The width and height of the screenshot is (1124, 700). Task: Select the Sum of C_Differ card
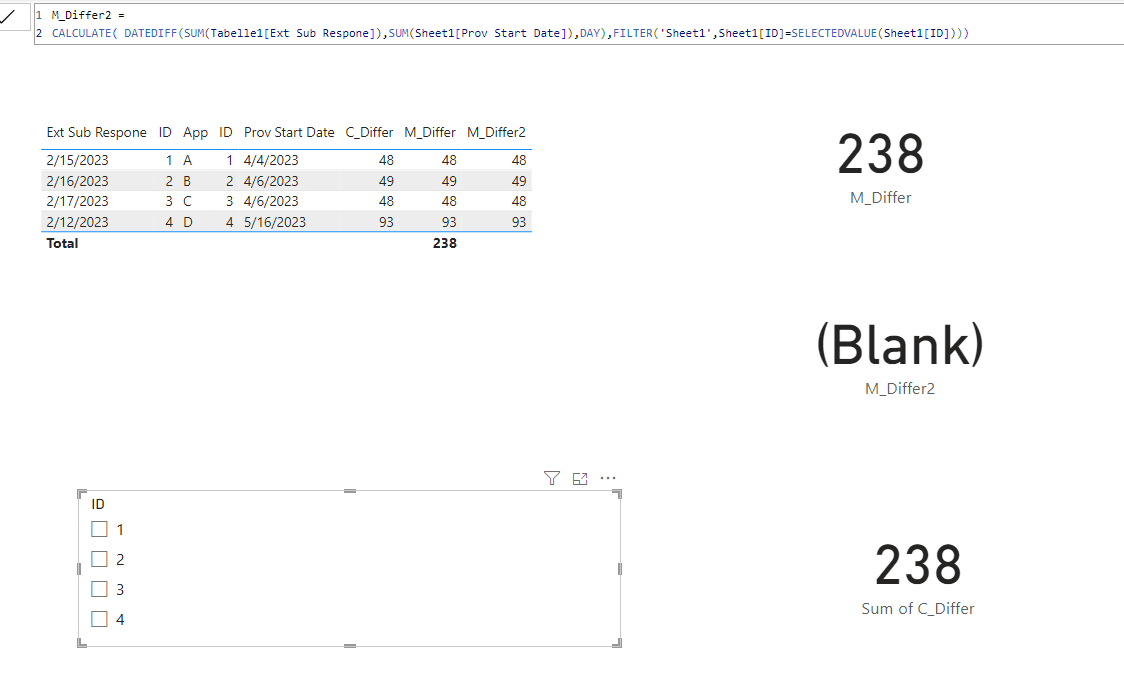click(x=918, y=578)
